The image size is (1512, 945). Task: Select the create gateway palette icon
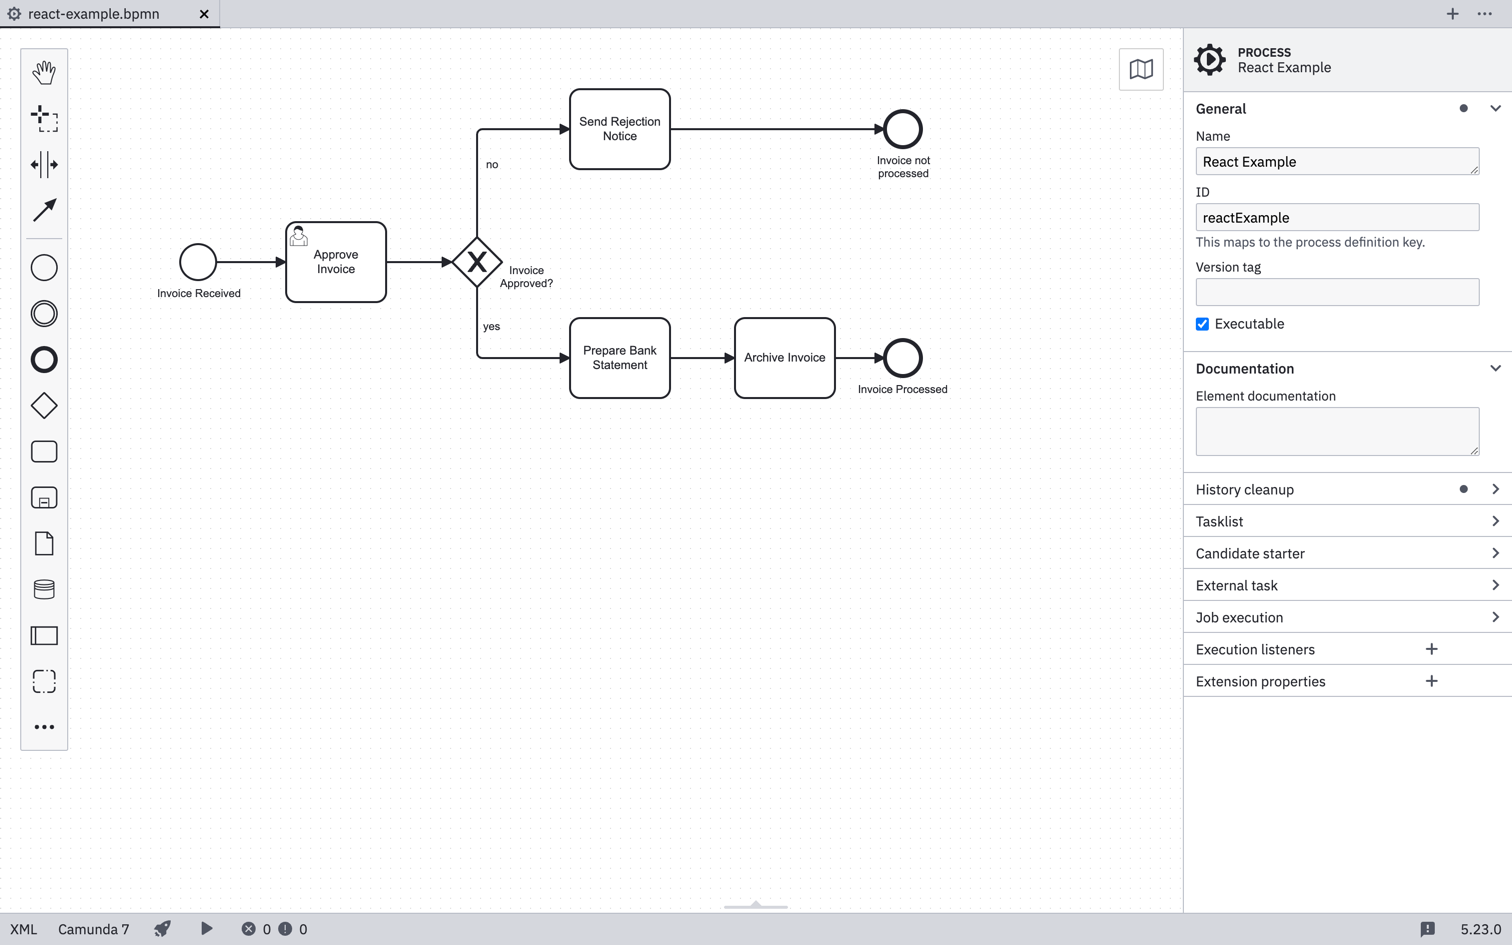coord(44,405)
